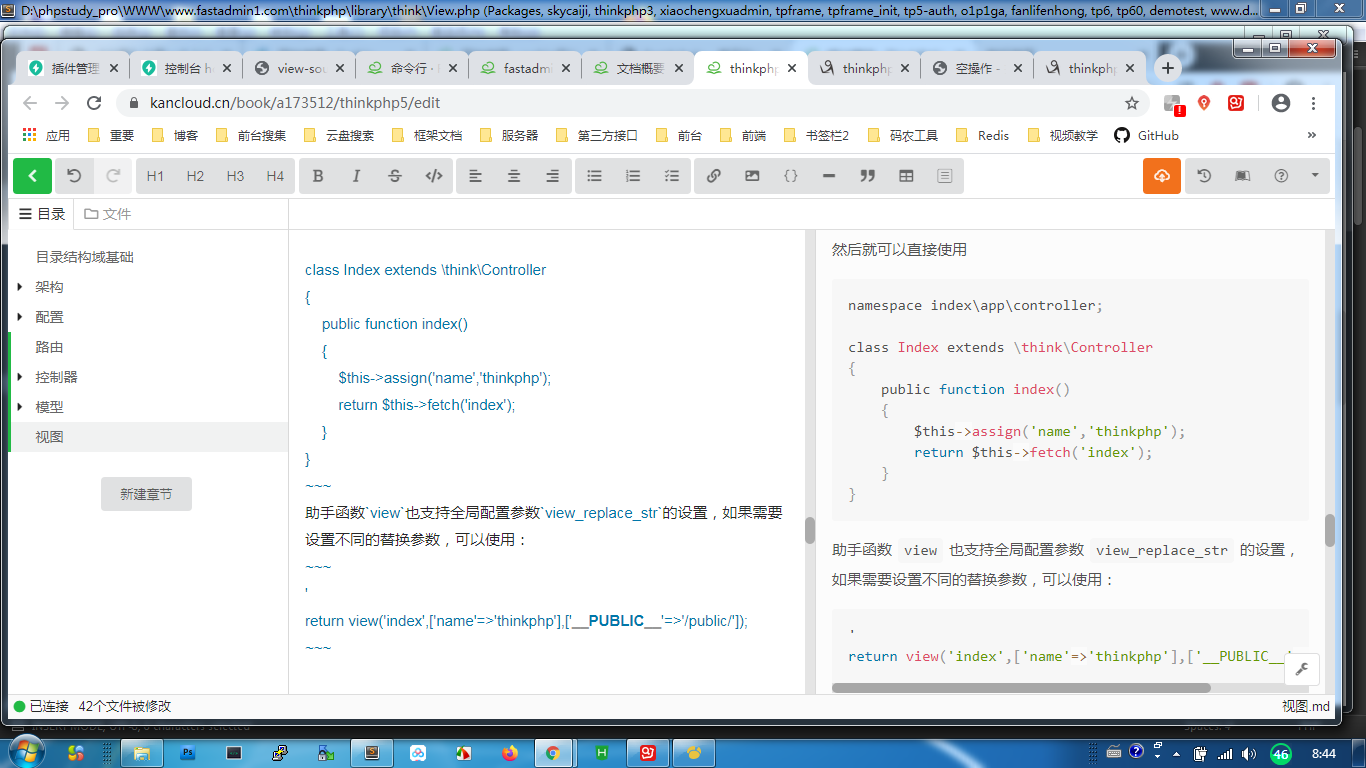Expand the 控制器 tree node

click(x=20, y=377)
